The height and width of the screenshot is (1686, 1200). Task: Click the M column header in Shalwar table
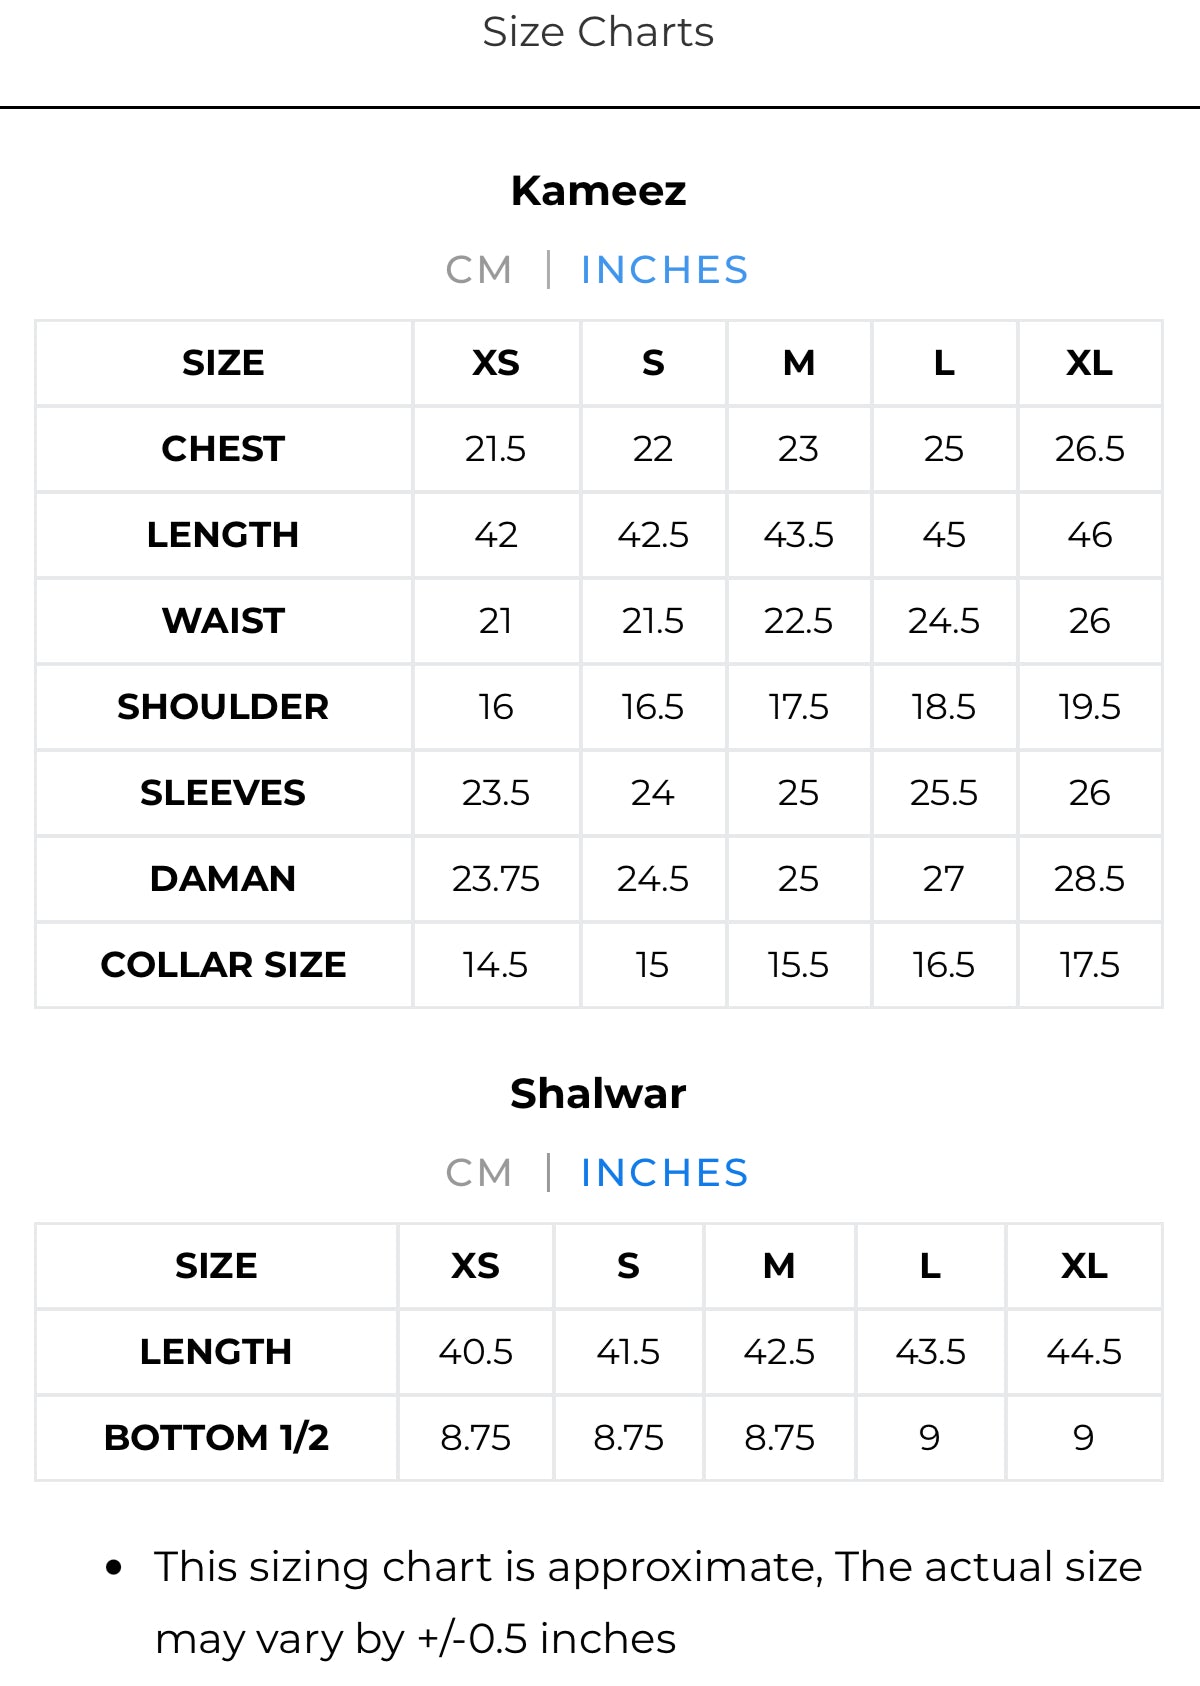[779, 1266]
